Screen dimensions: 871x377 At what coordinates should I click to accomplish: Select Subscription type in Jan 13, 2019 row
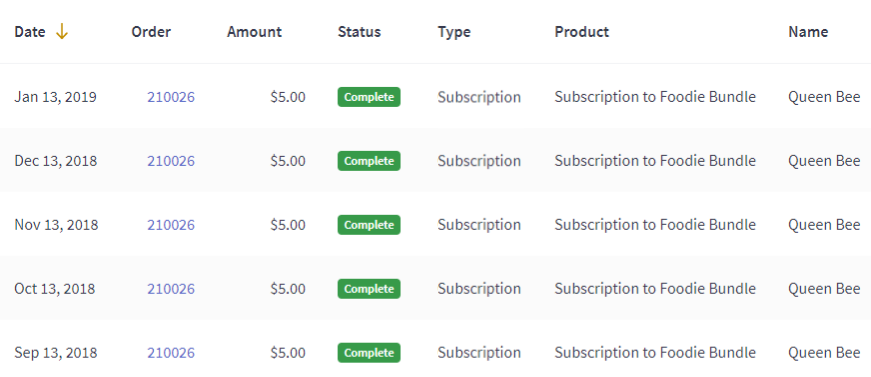click(479, 98)
